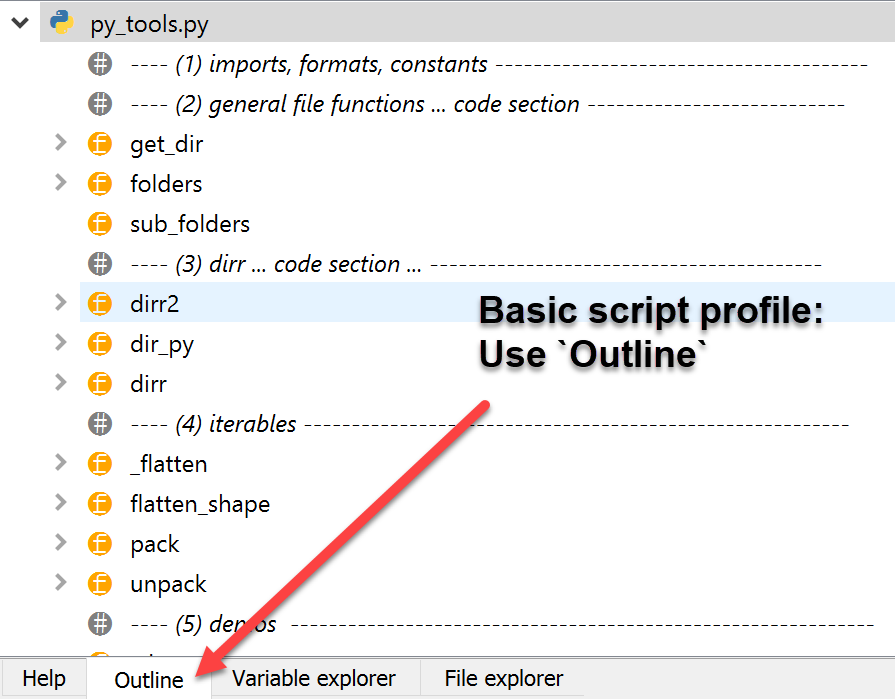Go to dir_py function
Screen dimensions: 895x699
[x=162, y=345]
